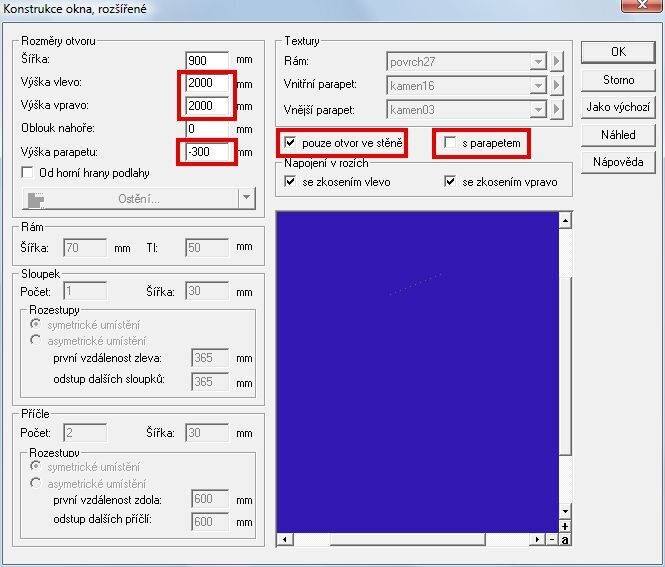The height and width of the screenshot is (567, 665).
Task: Click odstup dalších sloupků field
Action: [x=210, y=382]
